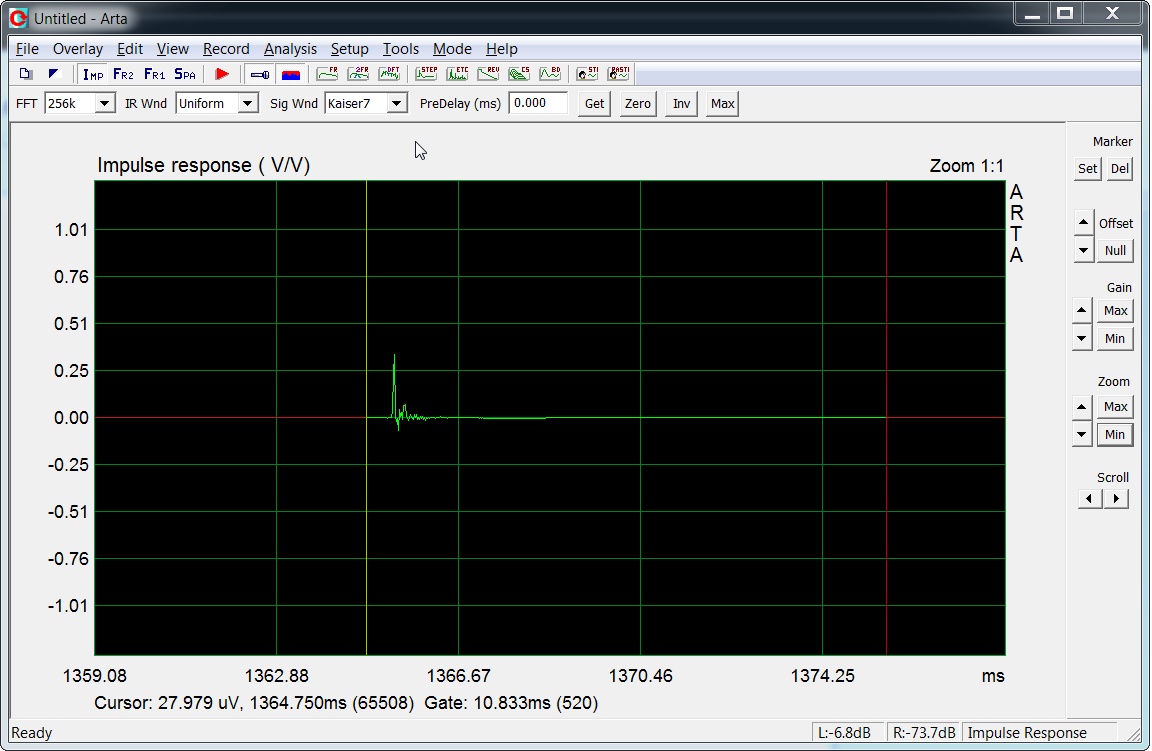Image resolution: width=1152 pixels, height=751 pixels.
Task: Open FFT size 256k dropdown
Action: click(104, 104)
